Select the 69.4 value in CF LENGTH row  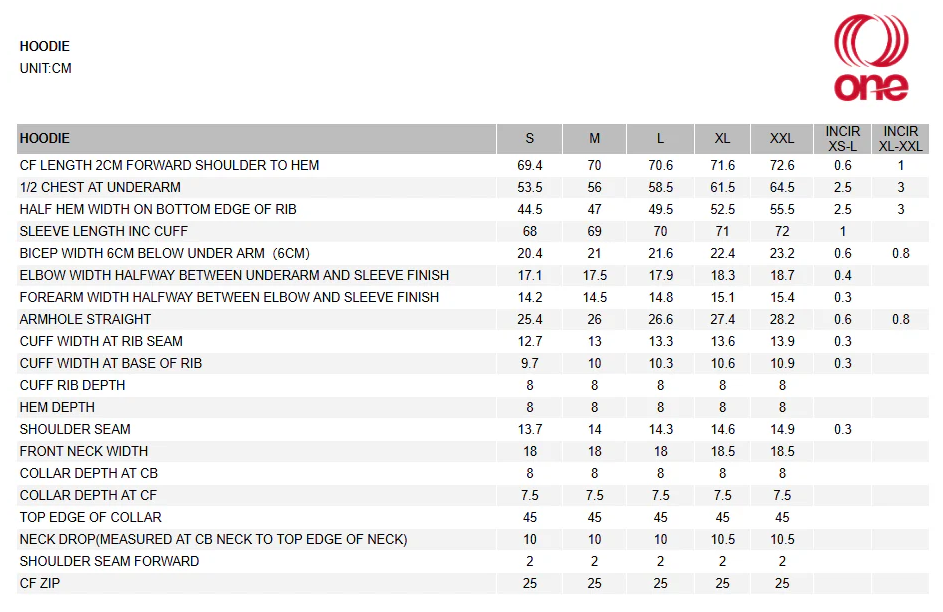point(530,165)
